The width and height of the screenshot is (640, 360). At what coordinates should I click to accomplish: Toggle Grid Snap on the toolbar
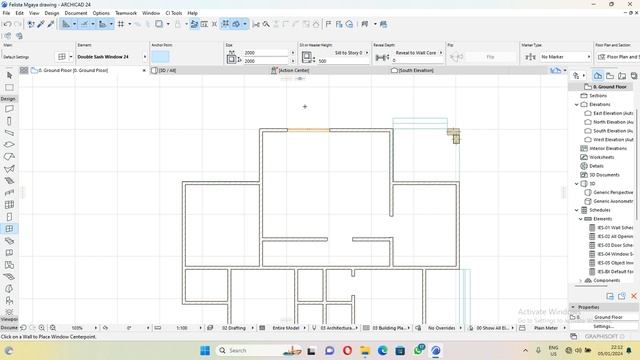pos(121,24)
